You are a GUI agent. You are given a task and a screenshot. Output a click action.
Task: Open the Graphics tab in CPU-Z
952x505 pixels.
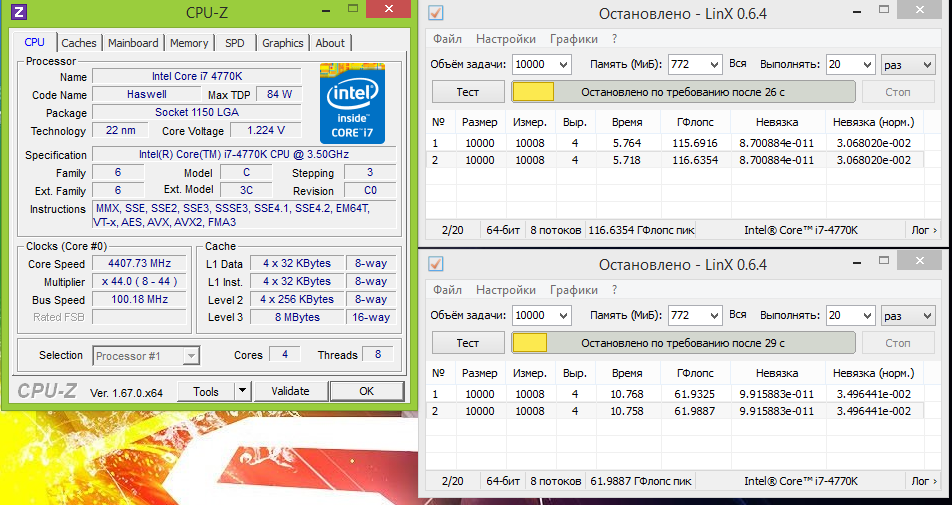(282, 43)
